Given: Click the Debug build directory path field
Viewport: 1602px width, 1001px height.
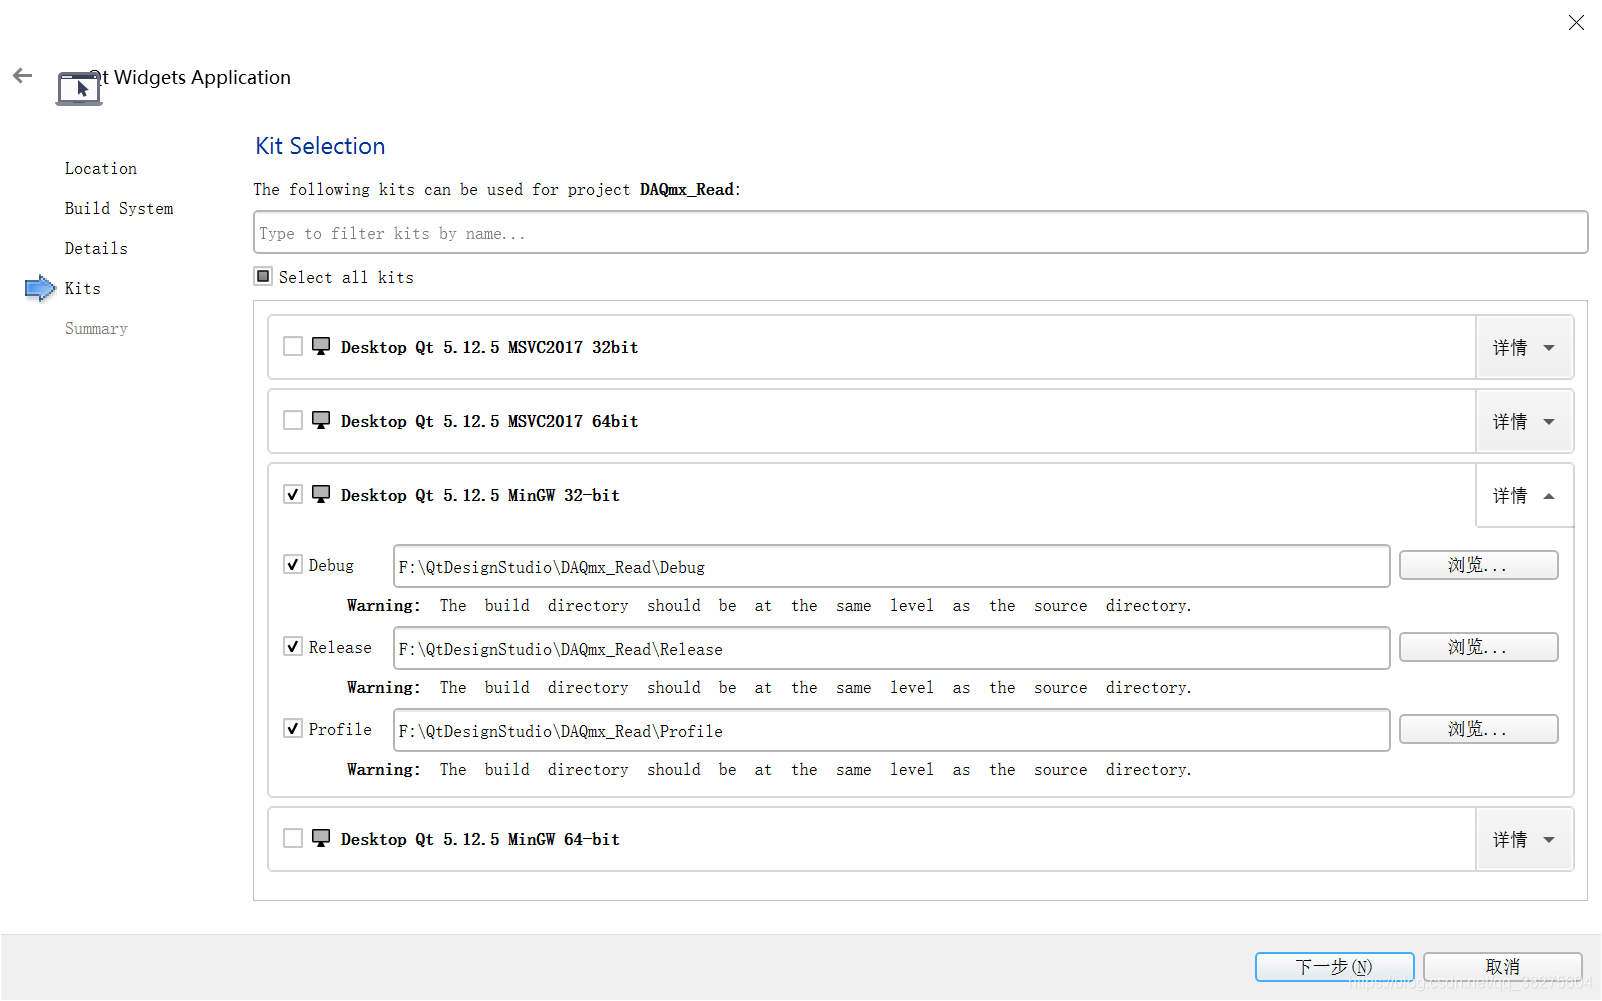Looking at the screenshot, I should [x=891, y=566].
